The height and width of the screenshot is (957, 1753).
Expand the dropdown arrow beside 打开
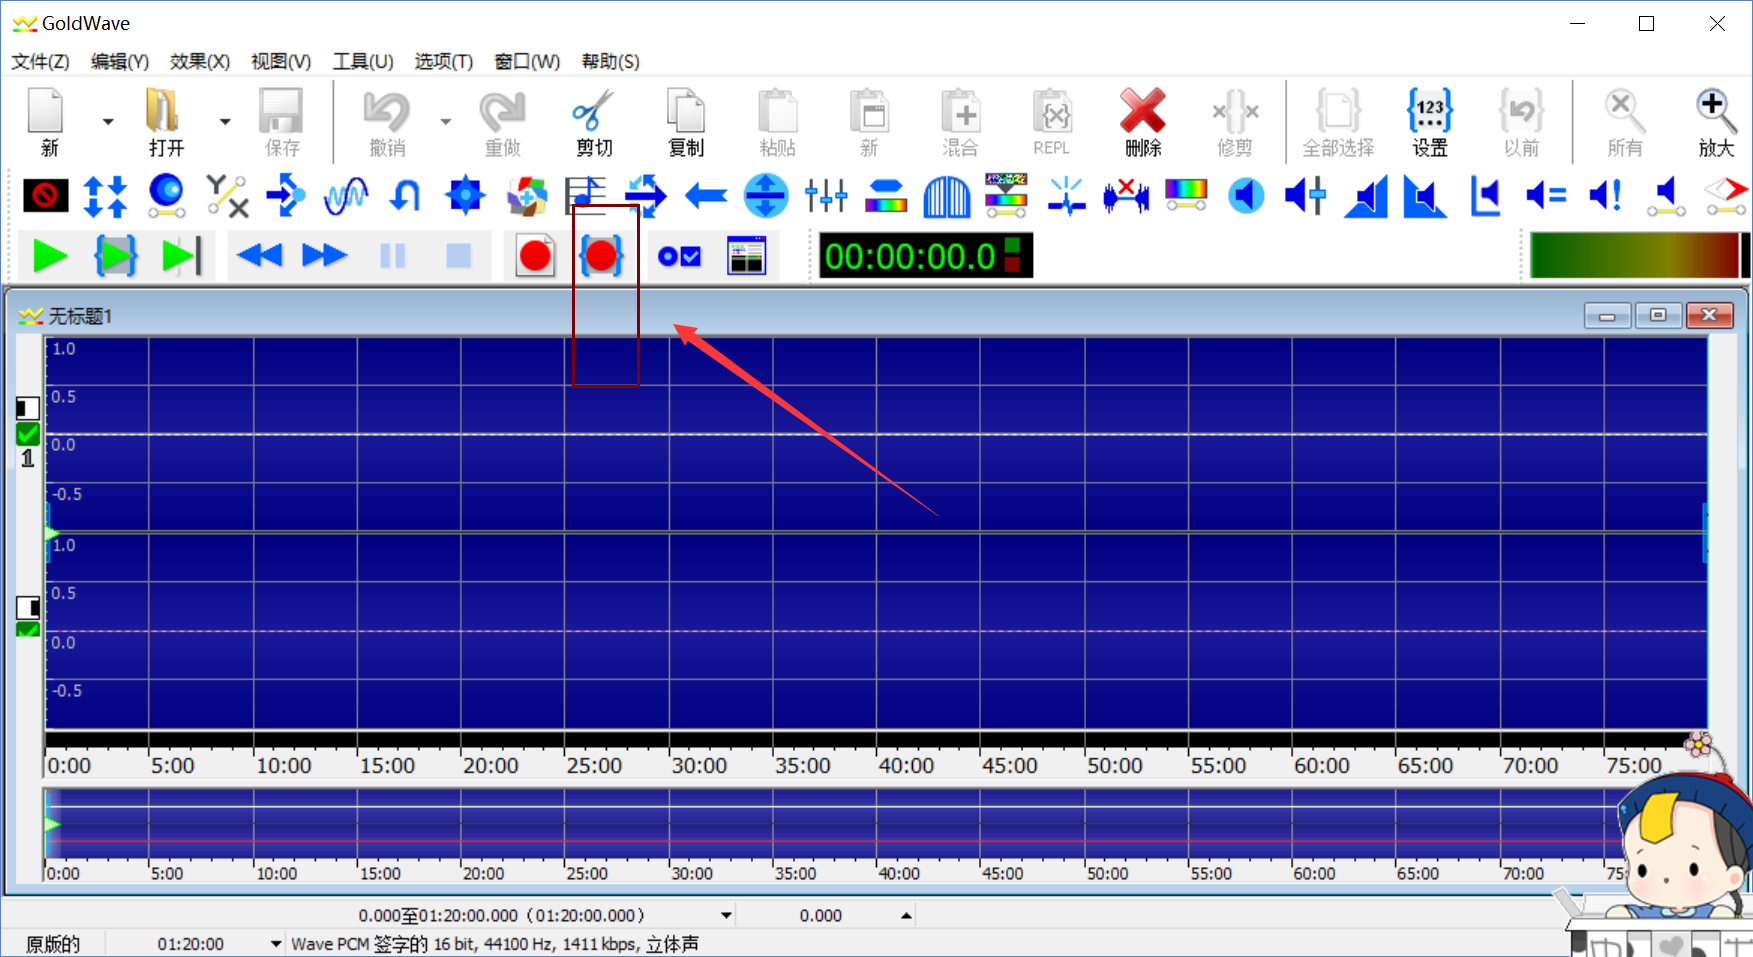coord(225,122)
